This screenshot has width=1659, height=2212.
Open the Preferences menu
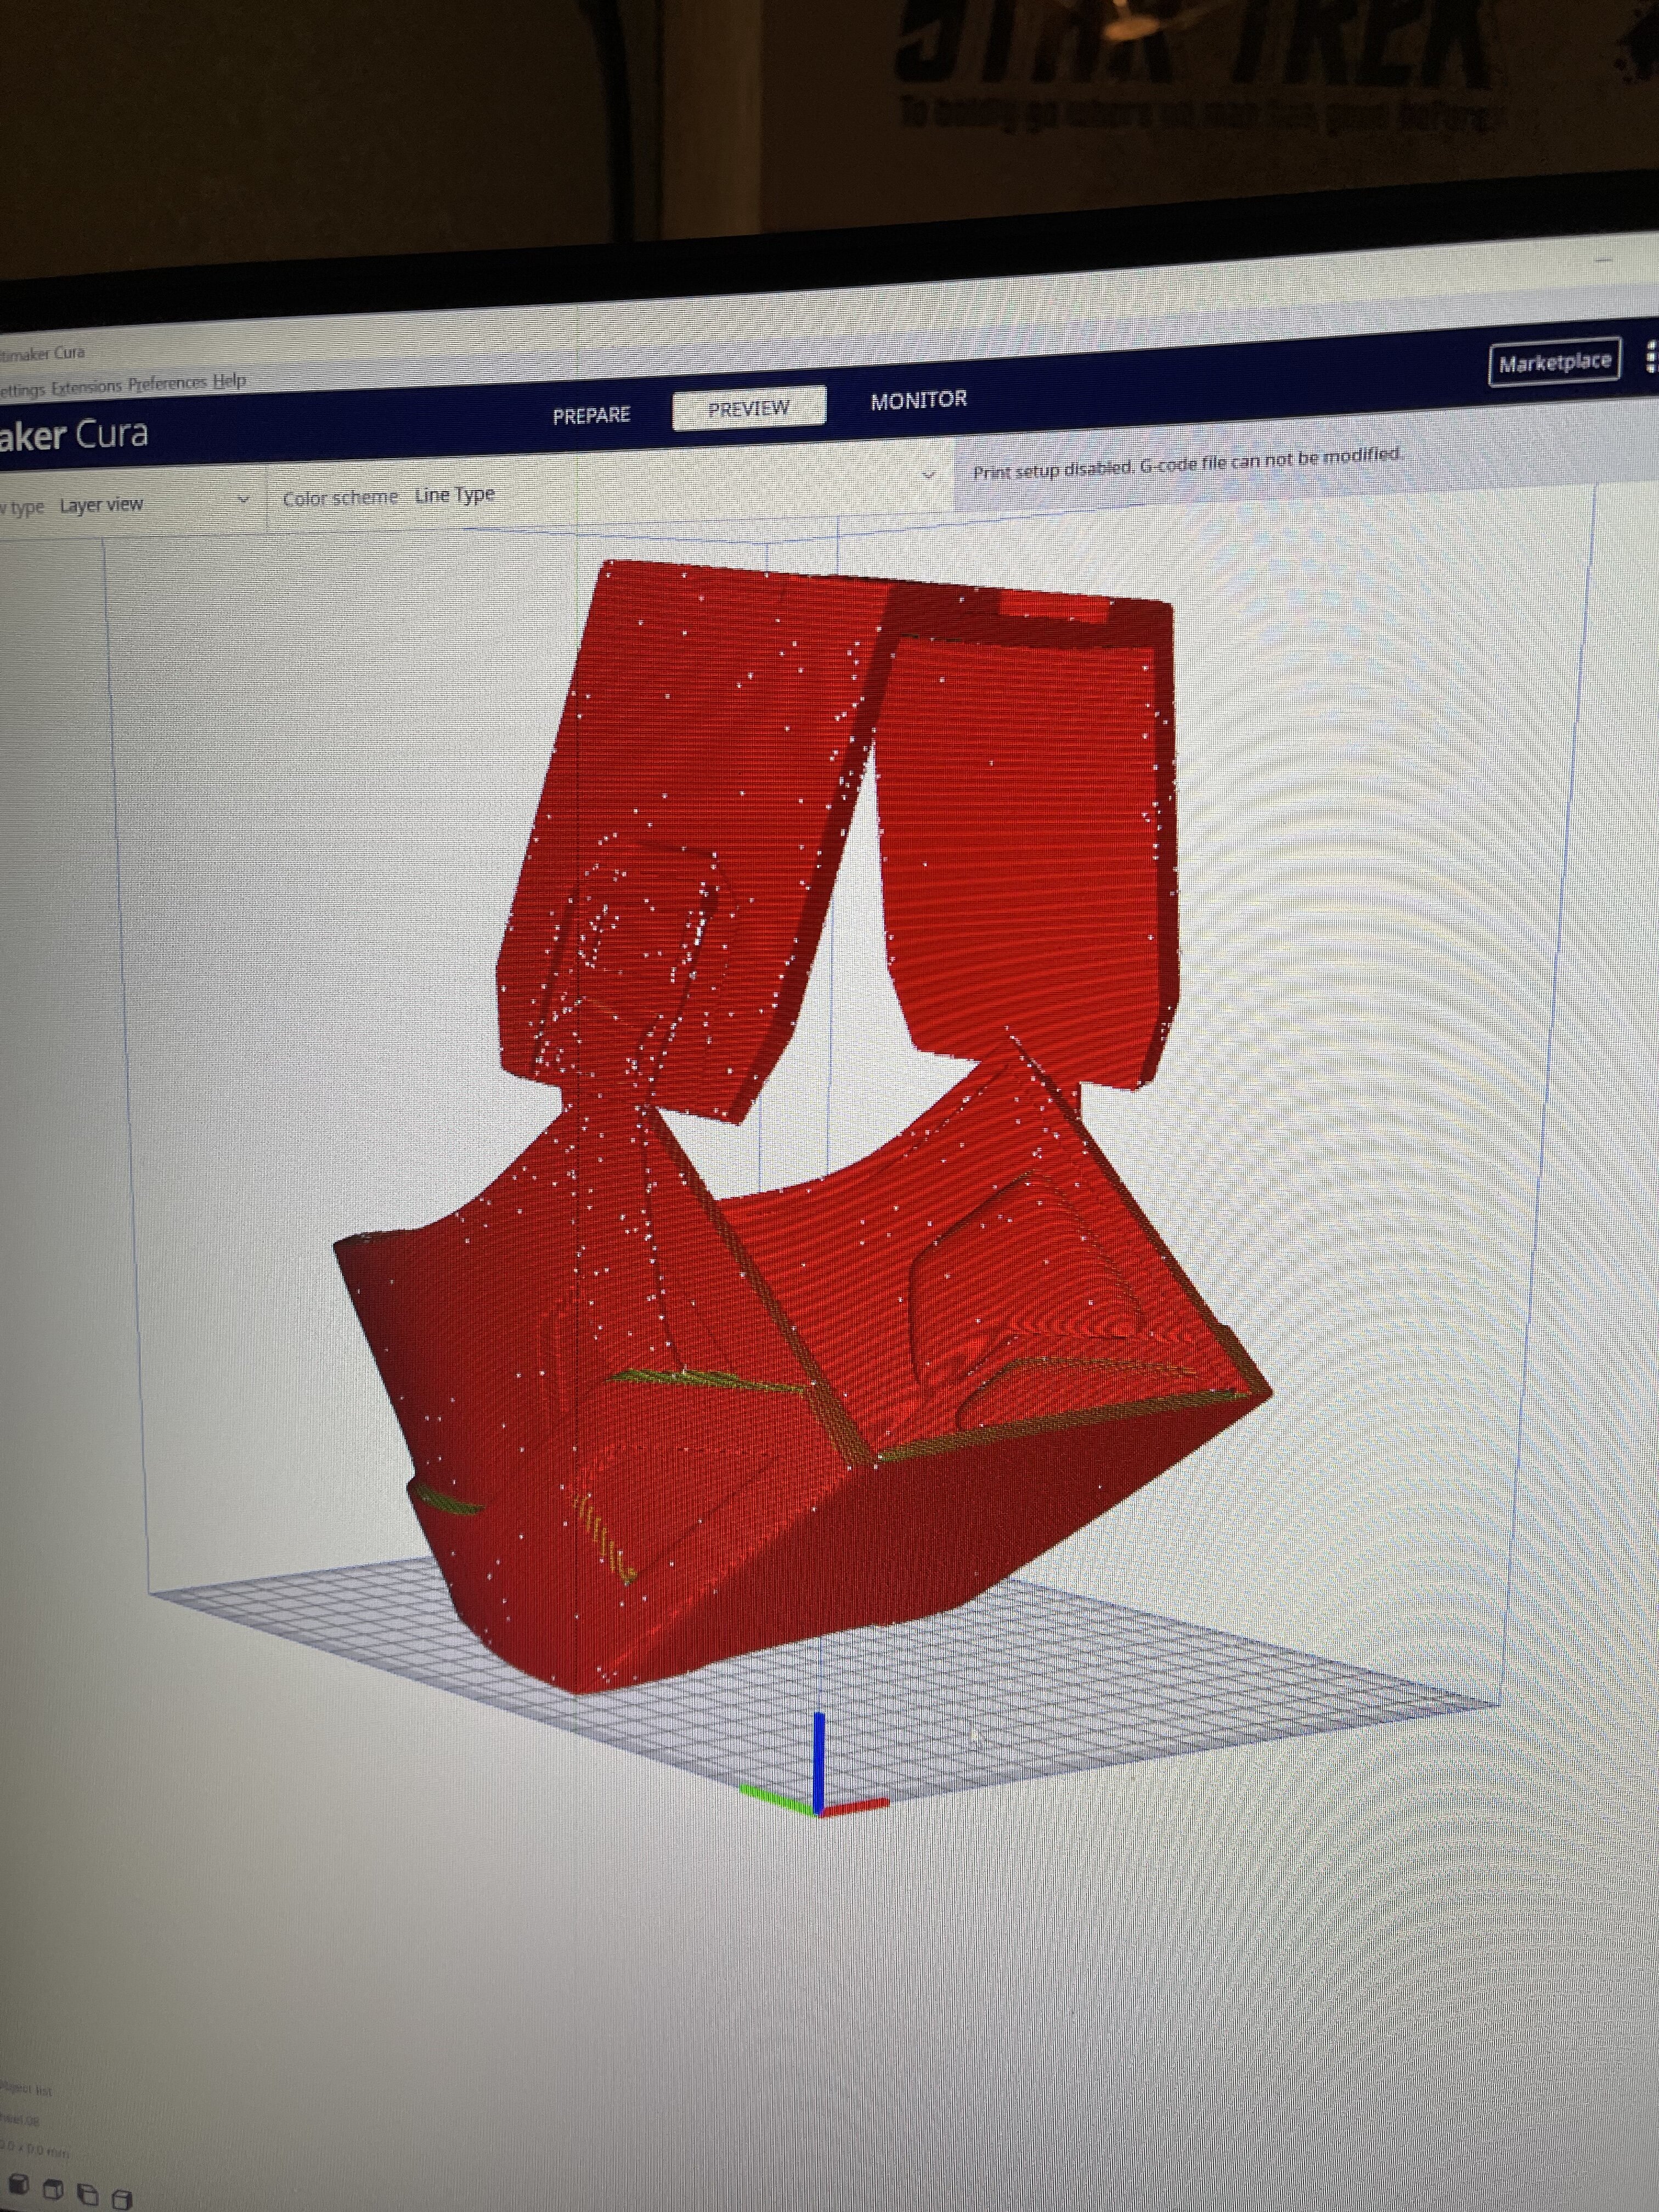(x=167, y=383)
